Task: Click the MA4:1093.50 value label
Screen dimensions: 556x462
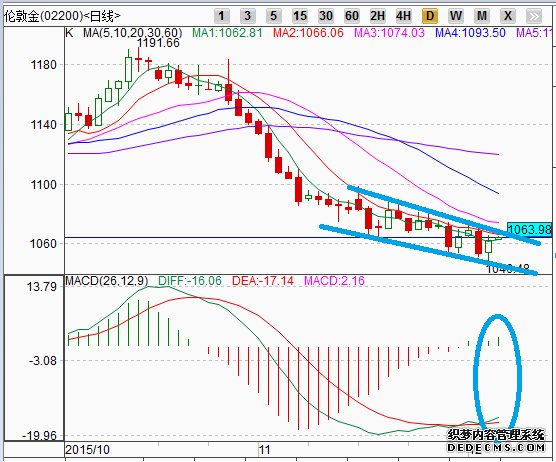Action: (x=470, y=33)
